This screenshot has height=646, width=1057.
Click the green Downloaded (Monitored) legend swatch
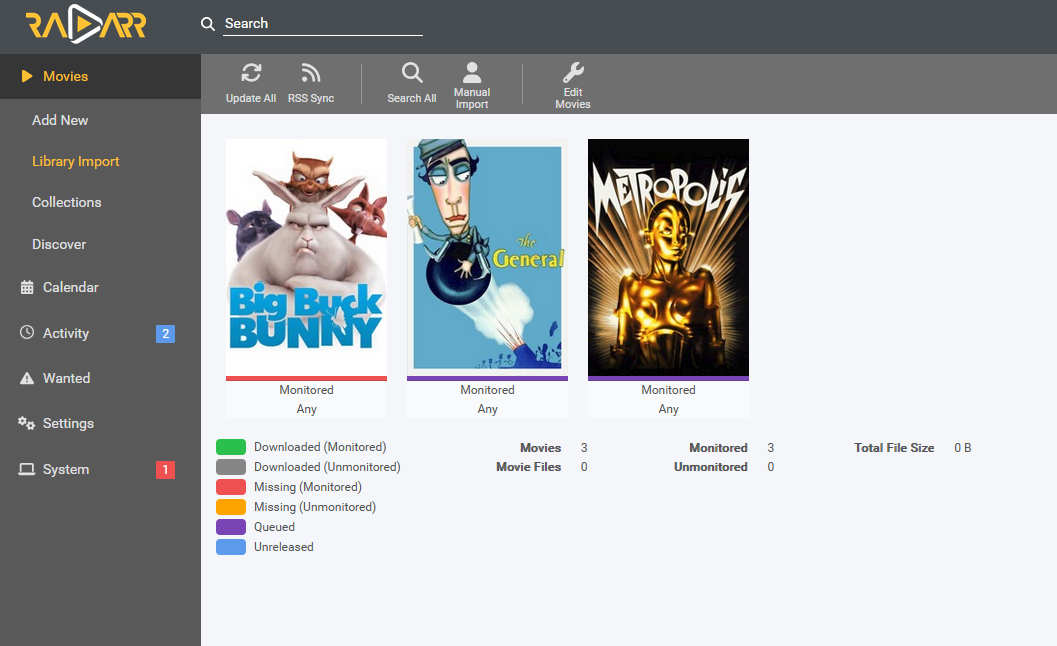[x=231, y=447]
